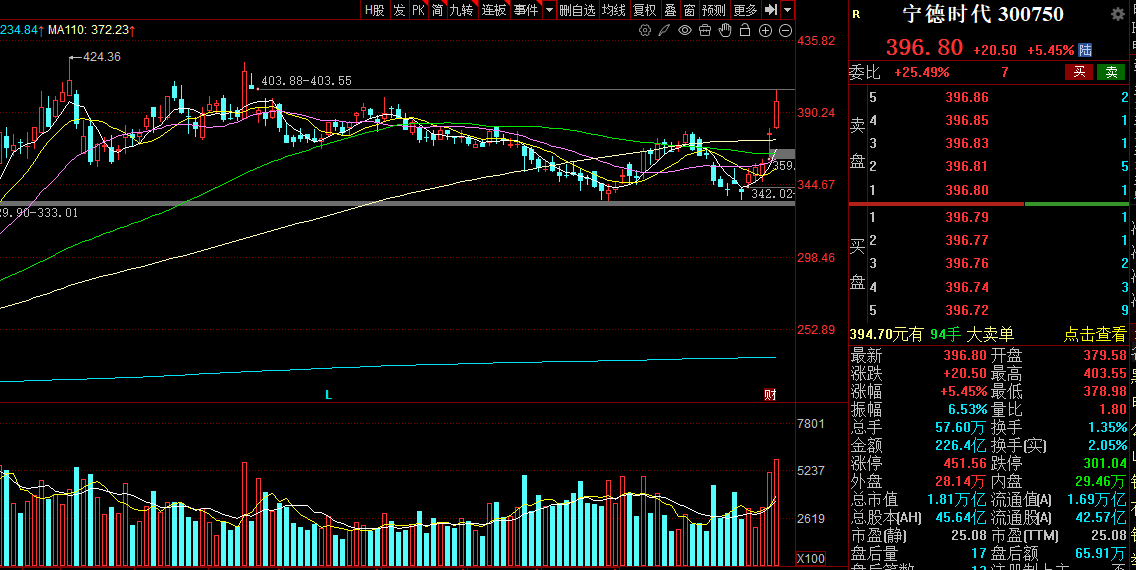Open the toolbox briefcase icon

[705, 31]
